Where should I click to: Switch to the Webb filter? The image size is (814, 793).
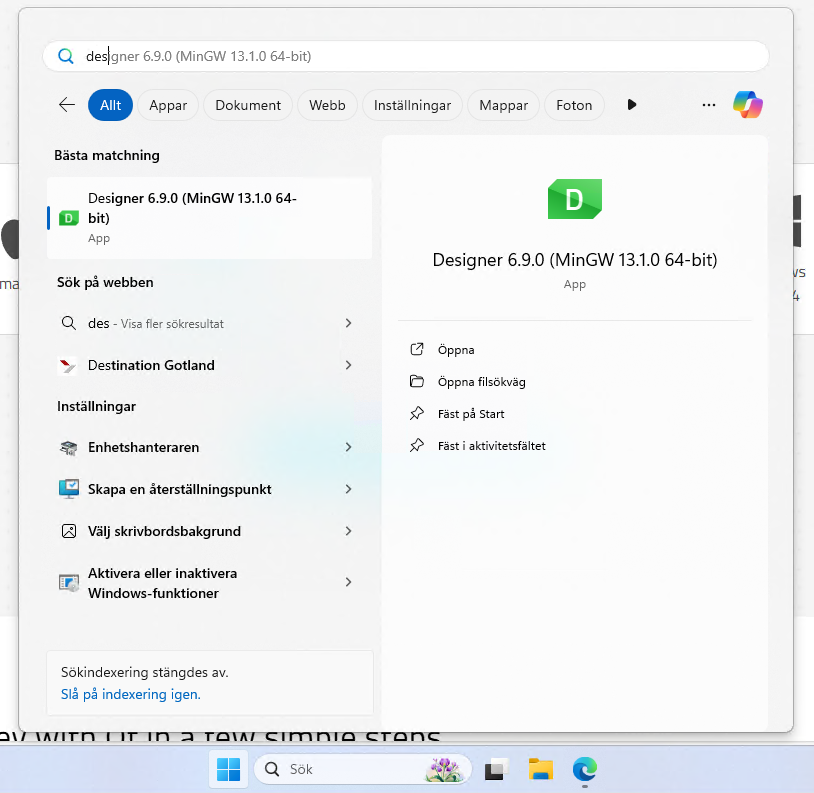(328, 105)
